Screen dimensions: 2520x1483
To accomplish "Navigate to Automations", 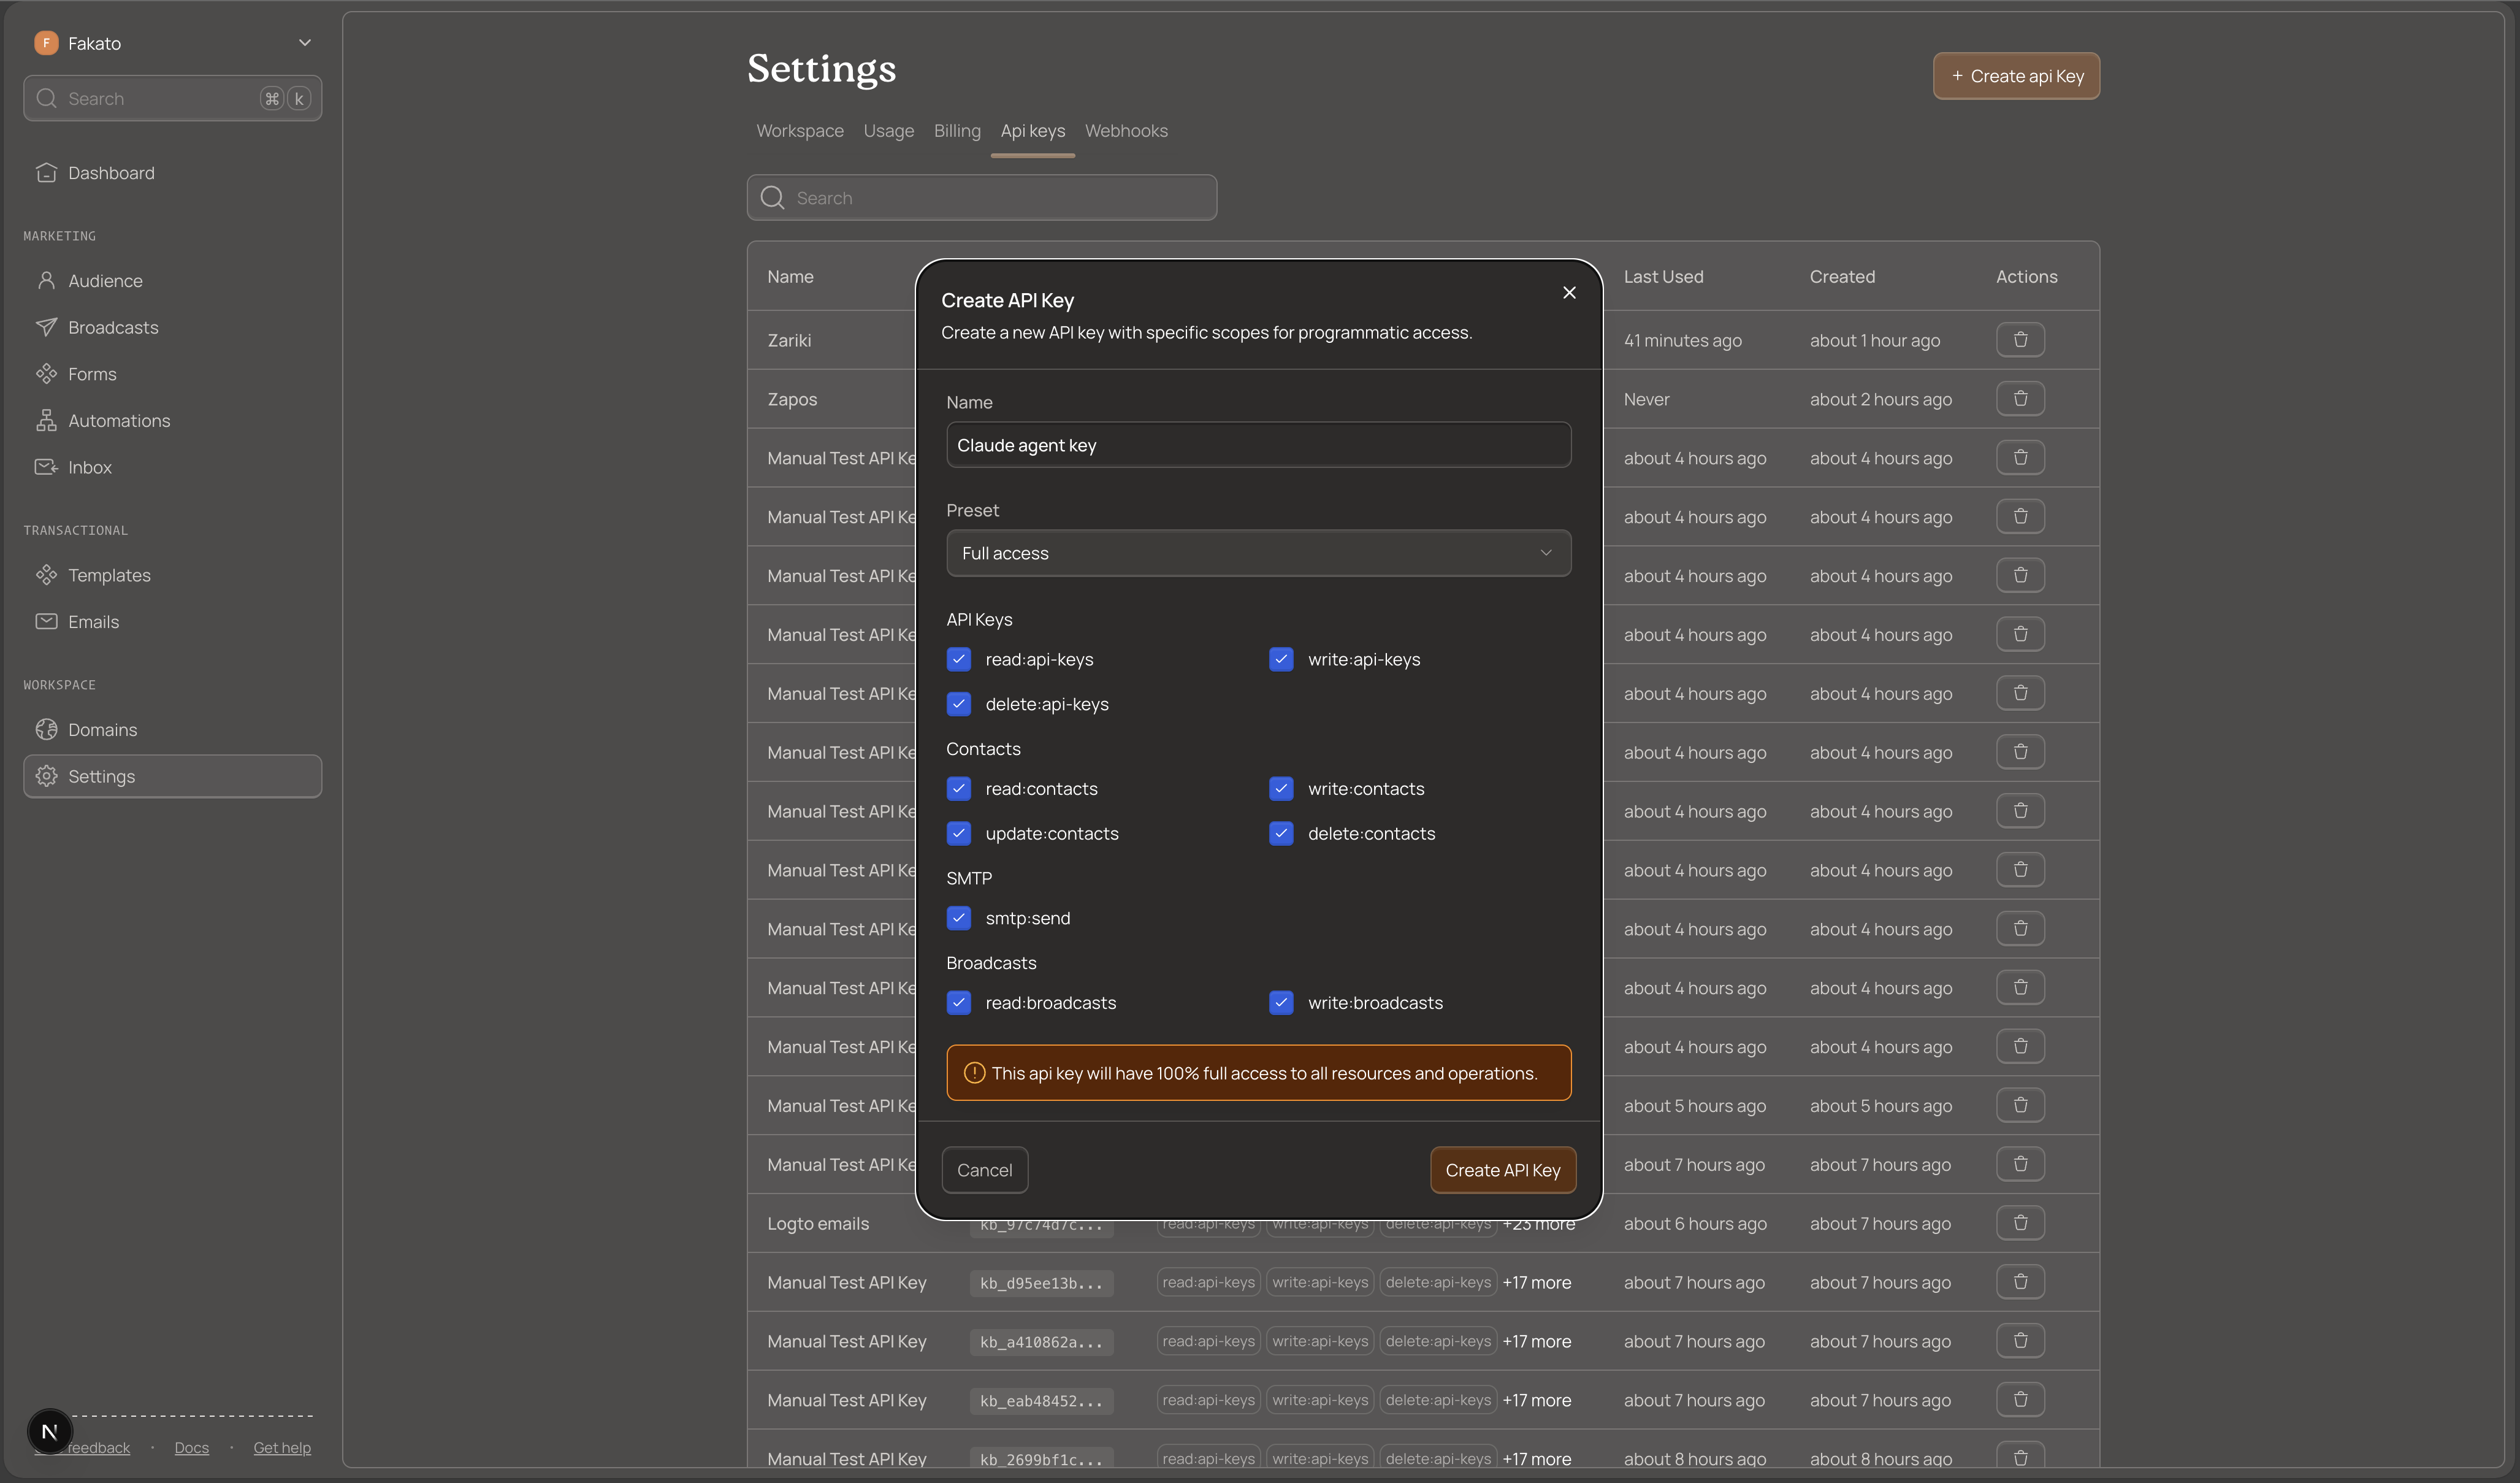I will (119, 420).
